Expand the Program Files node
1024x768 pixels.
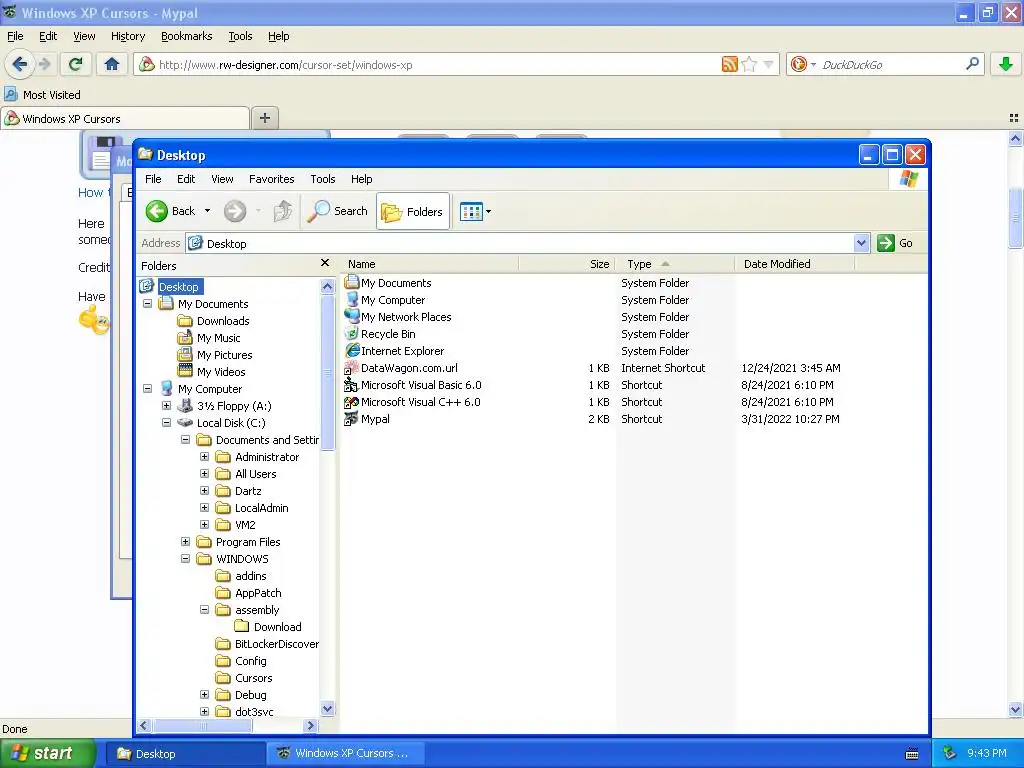coord(185,541)
